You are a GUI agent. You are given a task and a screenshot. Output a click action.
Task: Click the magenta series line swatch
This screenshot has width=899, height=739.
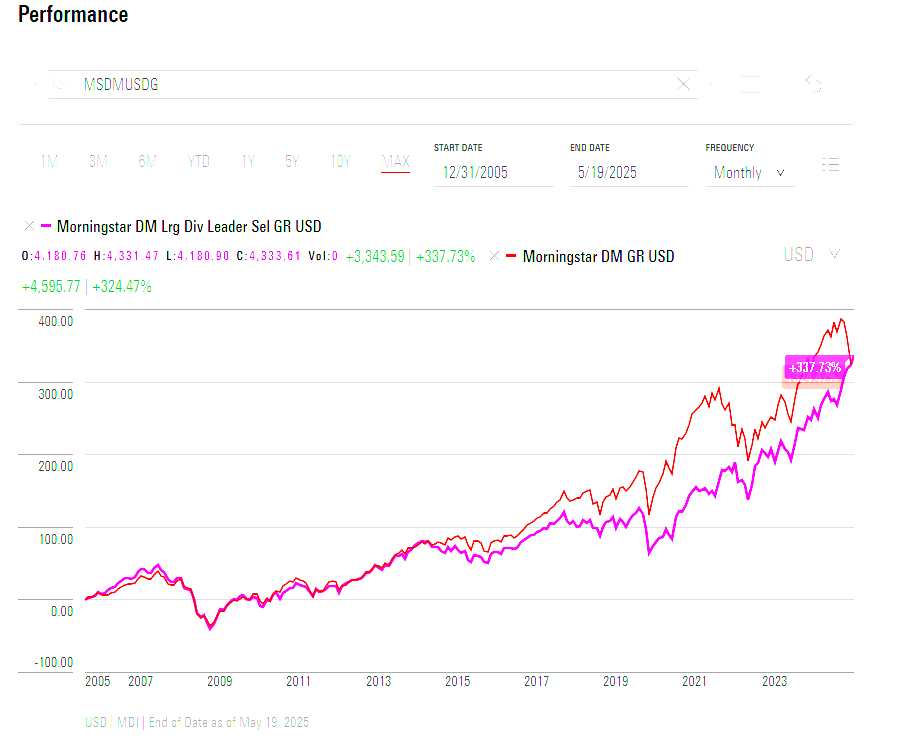[45, 227]
